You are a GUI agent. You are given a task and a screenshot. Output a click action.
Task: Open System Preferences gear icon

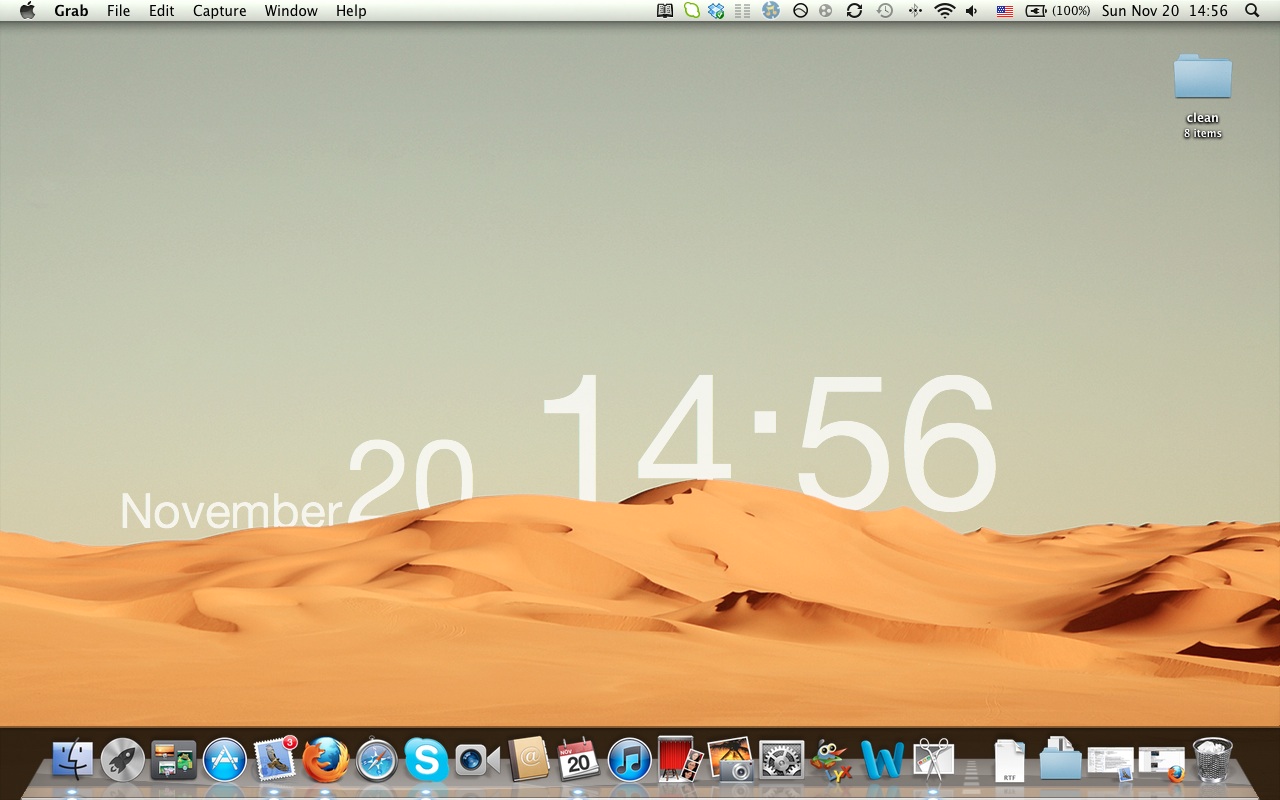tap(781, 761)
